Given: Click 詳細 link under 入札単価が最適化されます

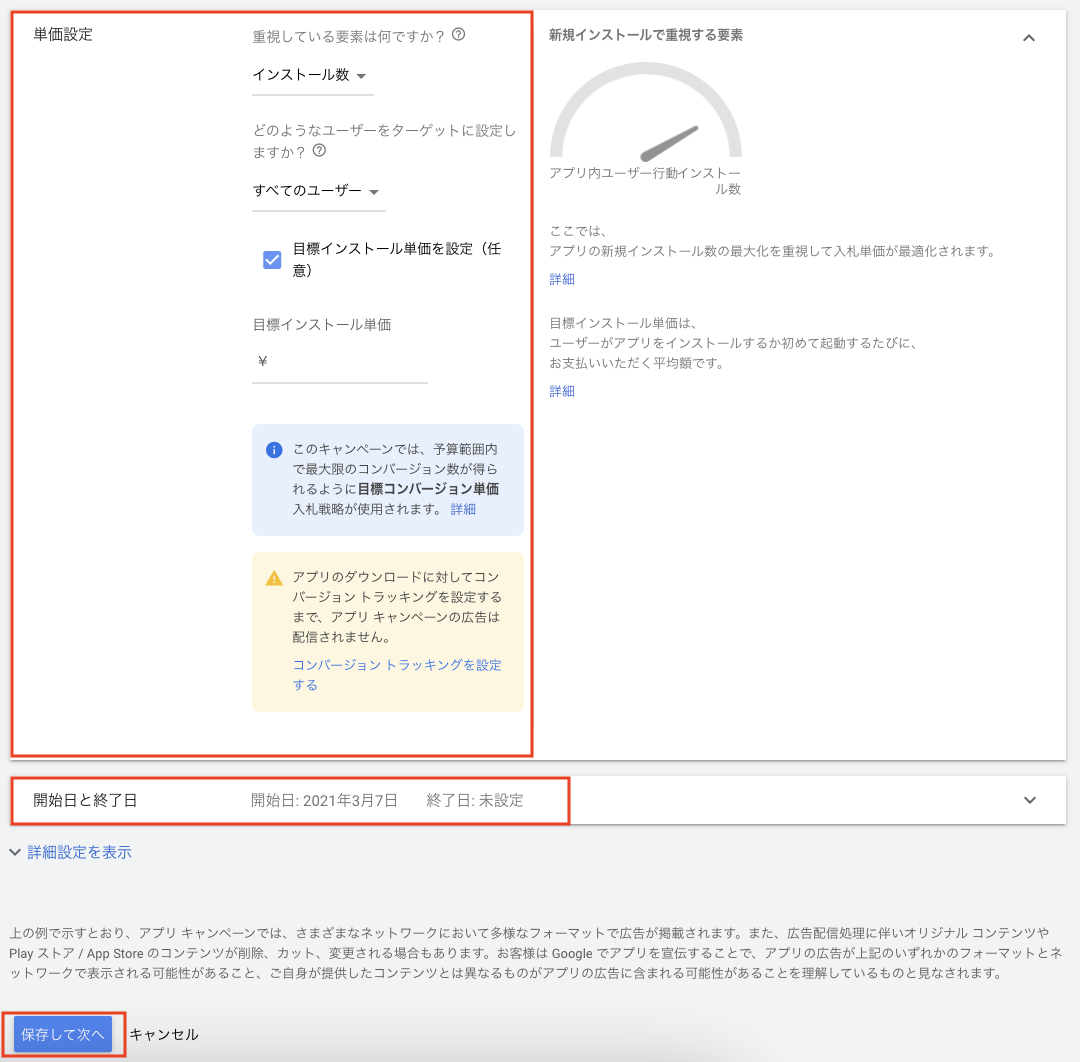Looking at the screenshot, I should click(562, 279).
